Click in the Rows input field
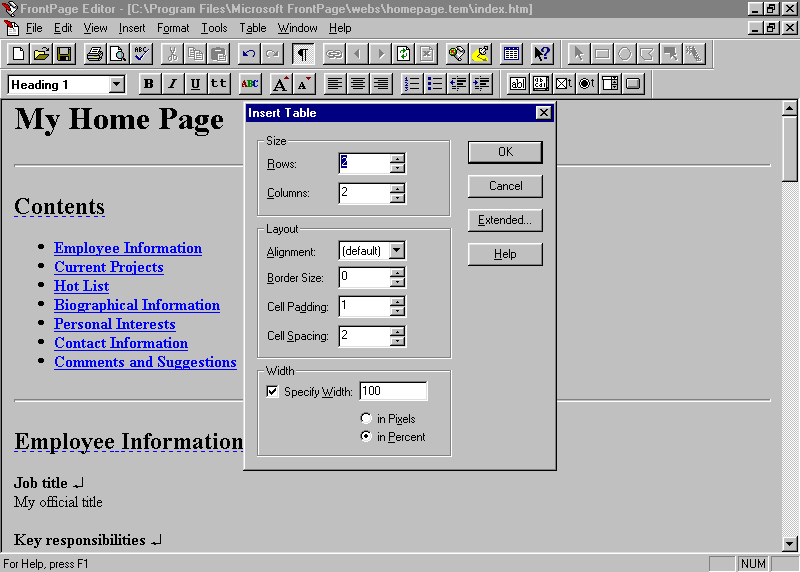Image resolution: width=800 pixels, height=572 pixels. (x=364, y=163)
